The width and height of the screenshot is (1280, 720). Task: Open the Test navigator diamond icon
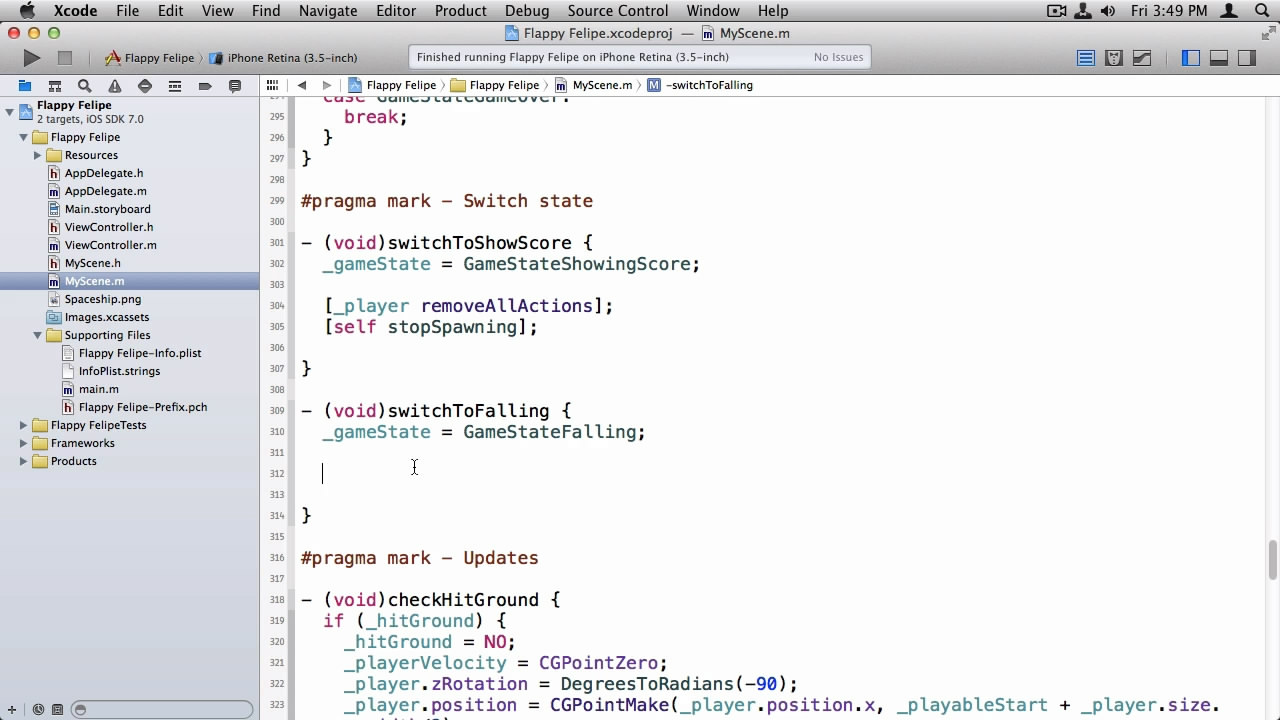(x=145, y=86)
